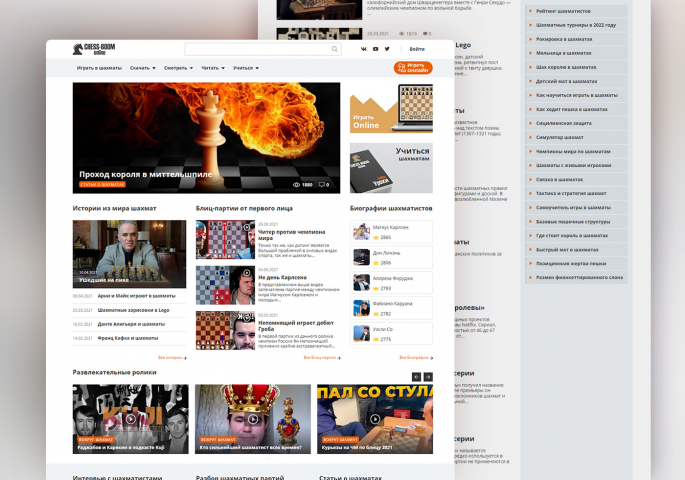Open the YouTube social icon

pyautogui.click(x=375, y=49)
